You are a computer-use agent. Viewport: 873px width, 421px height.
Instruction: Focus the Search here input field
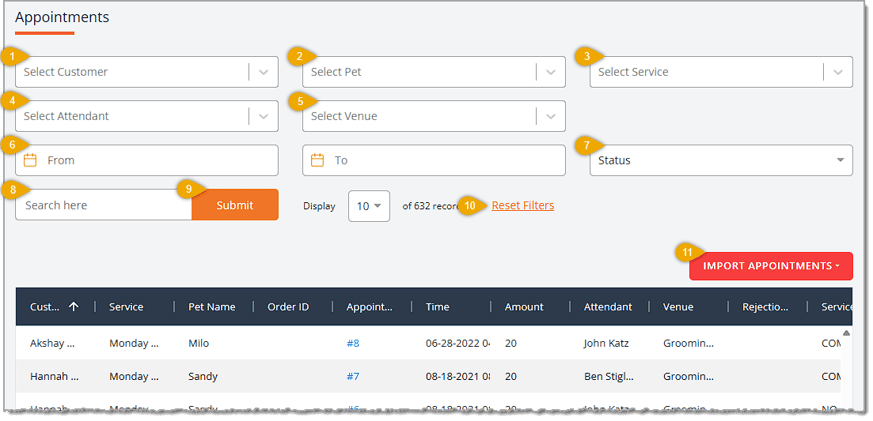[x=104, y=205]
